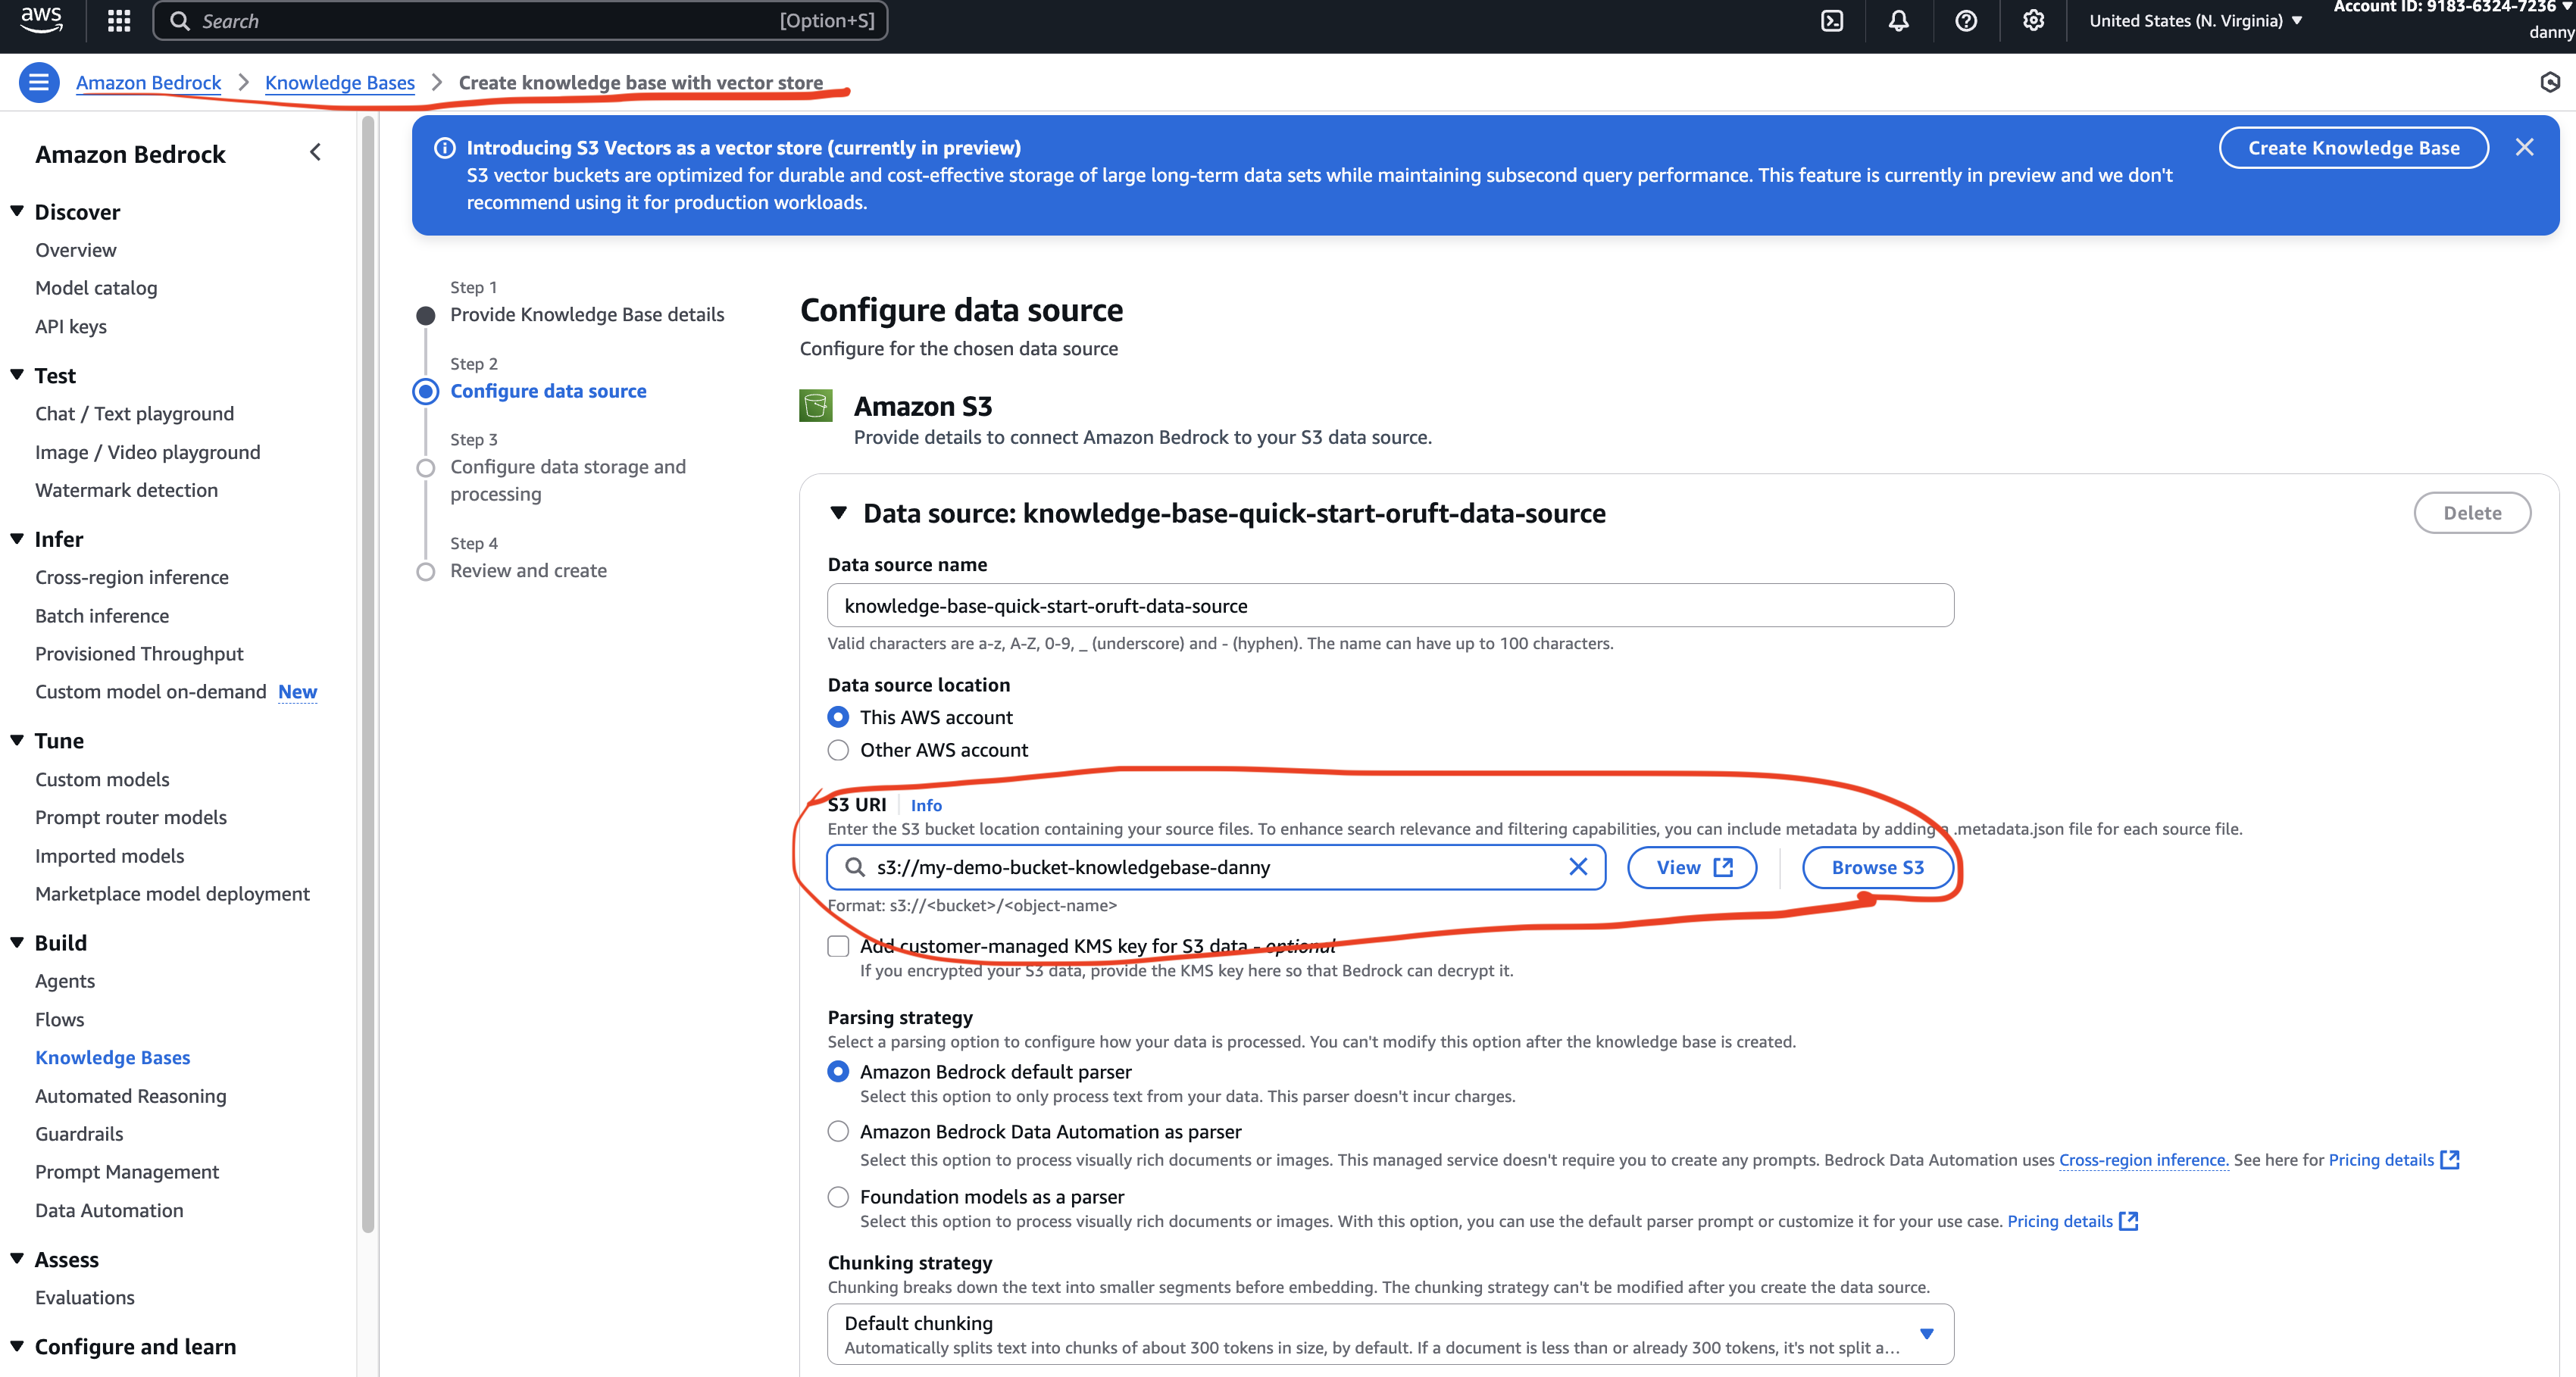Go to Batch inference
The width and height of the screenshot is (2576, 1377).
click(102, 616)
